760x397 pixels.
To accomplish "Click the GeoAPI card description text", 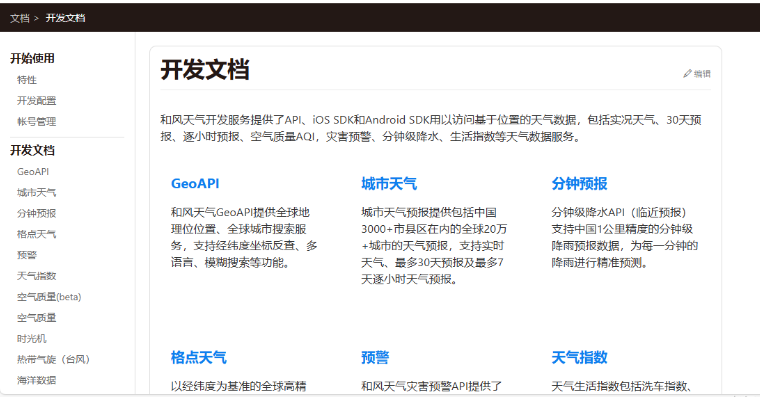I will coord(244,238).
